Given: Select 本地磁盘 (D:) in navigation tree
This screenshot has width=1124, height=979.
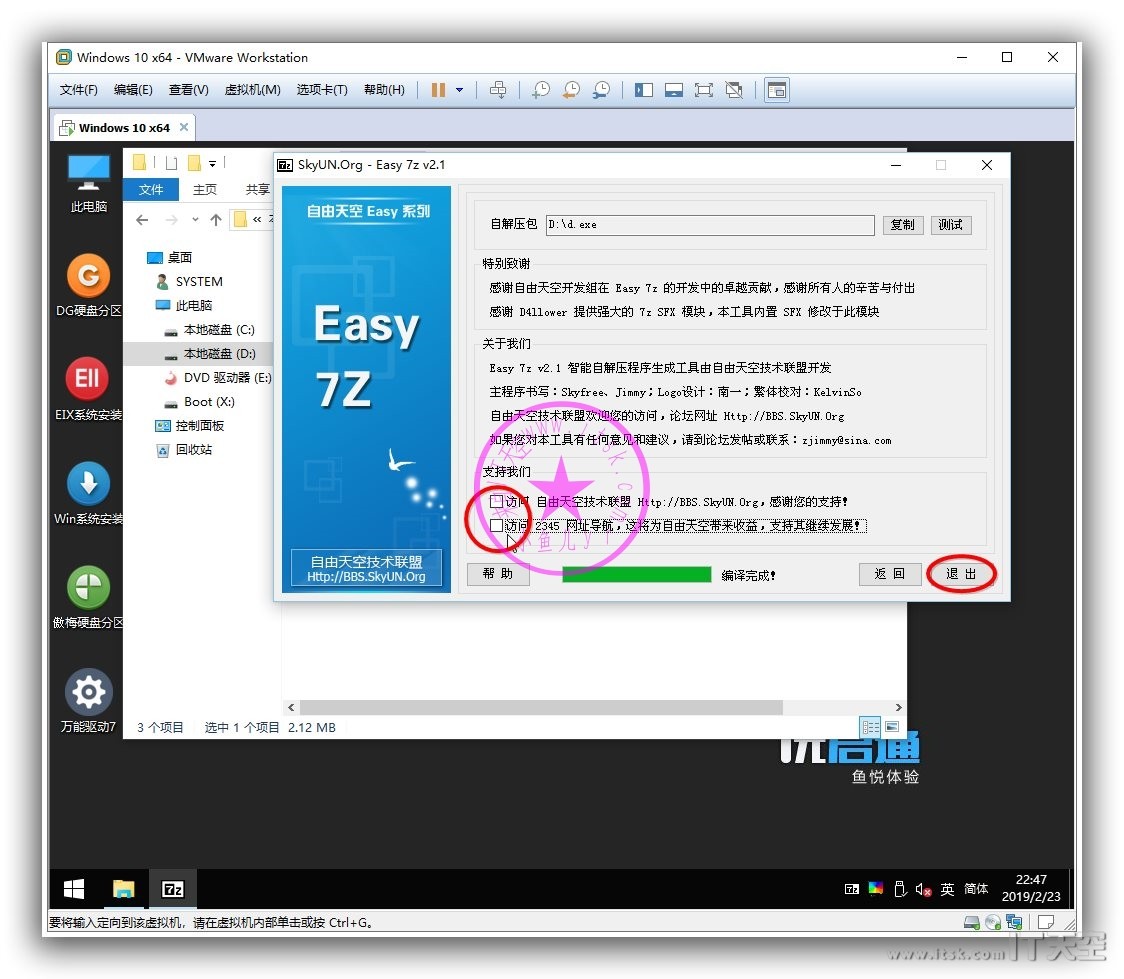Looking at the screenshot, I should coord(209,354).
